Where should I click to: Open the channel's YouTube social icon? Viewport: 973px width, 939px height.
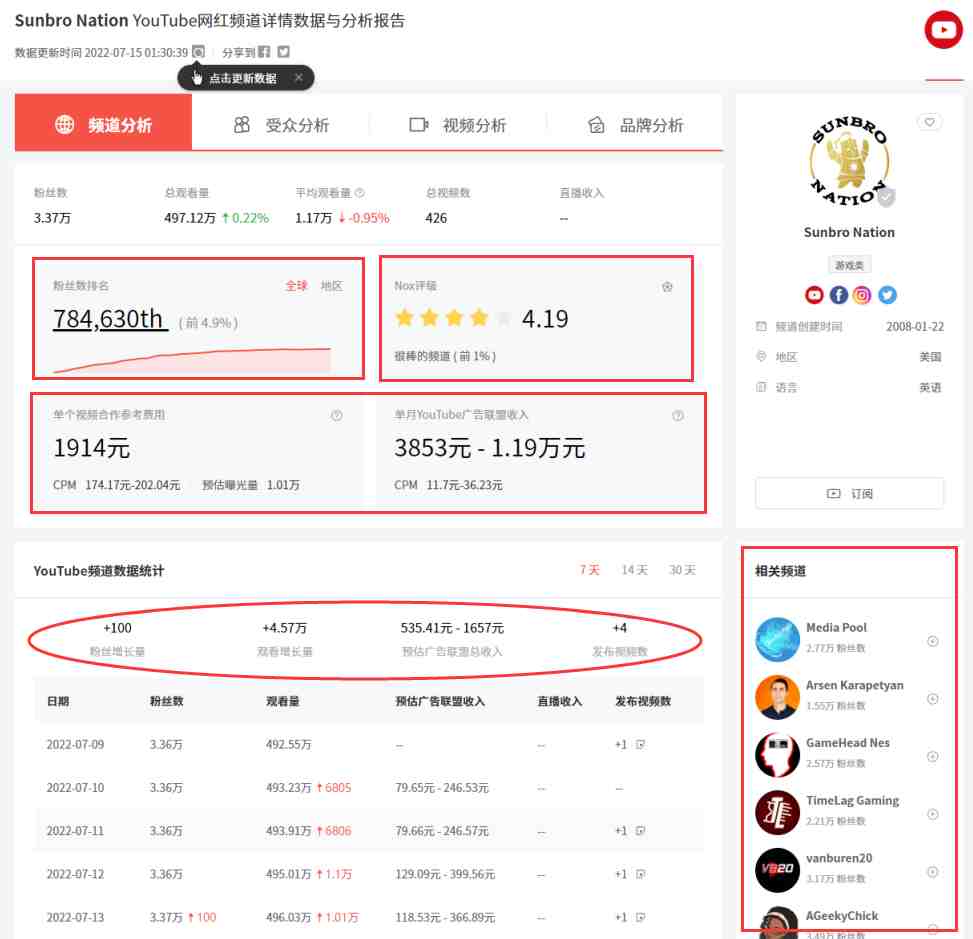814,295
